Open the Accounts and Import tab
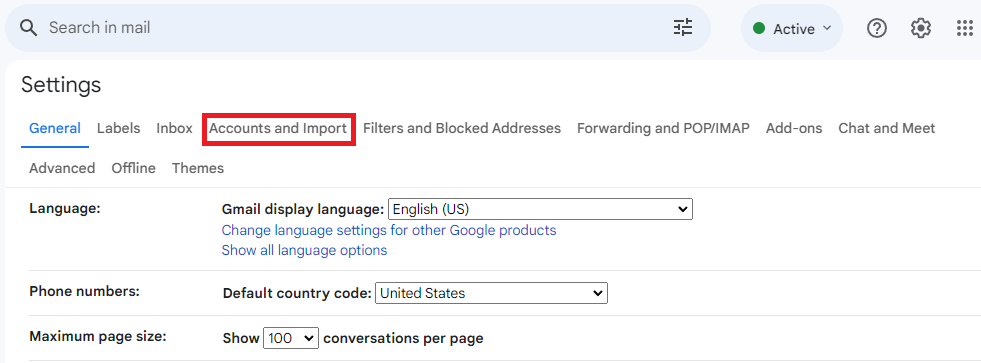Screen dimensions: 981x363 pyautogui.click(x=278, y=128)
